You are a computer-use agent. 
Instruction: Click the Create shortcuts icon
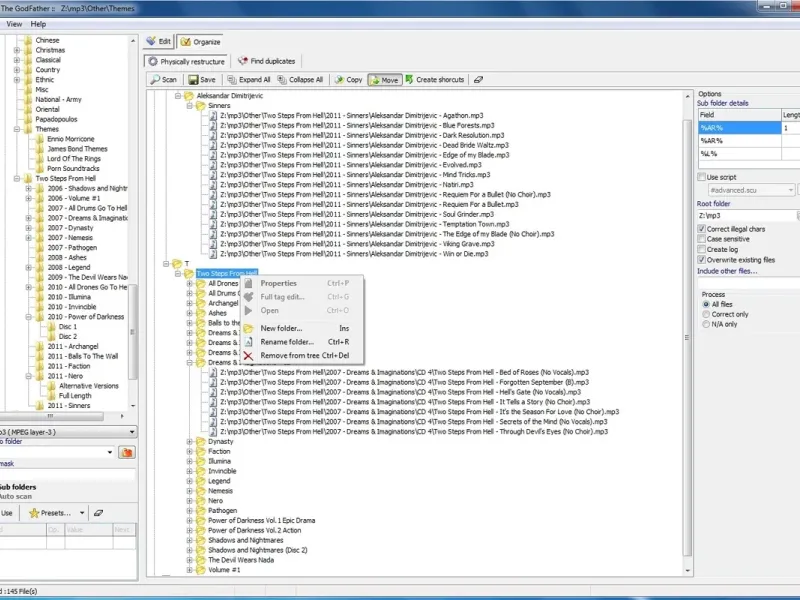[x=410, y=80]
